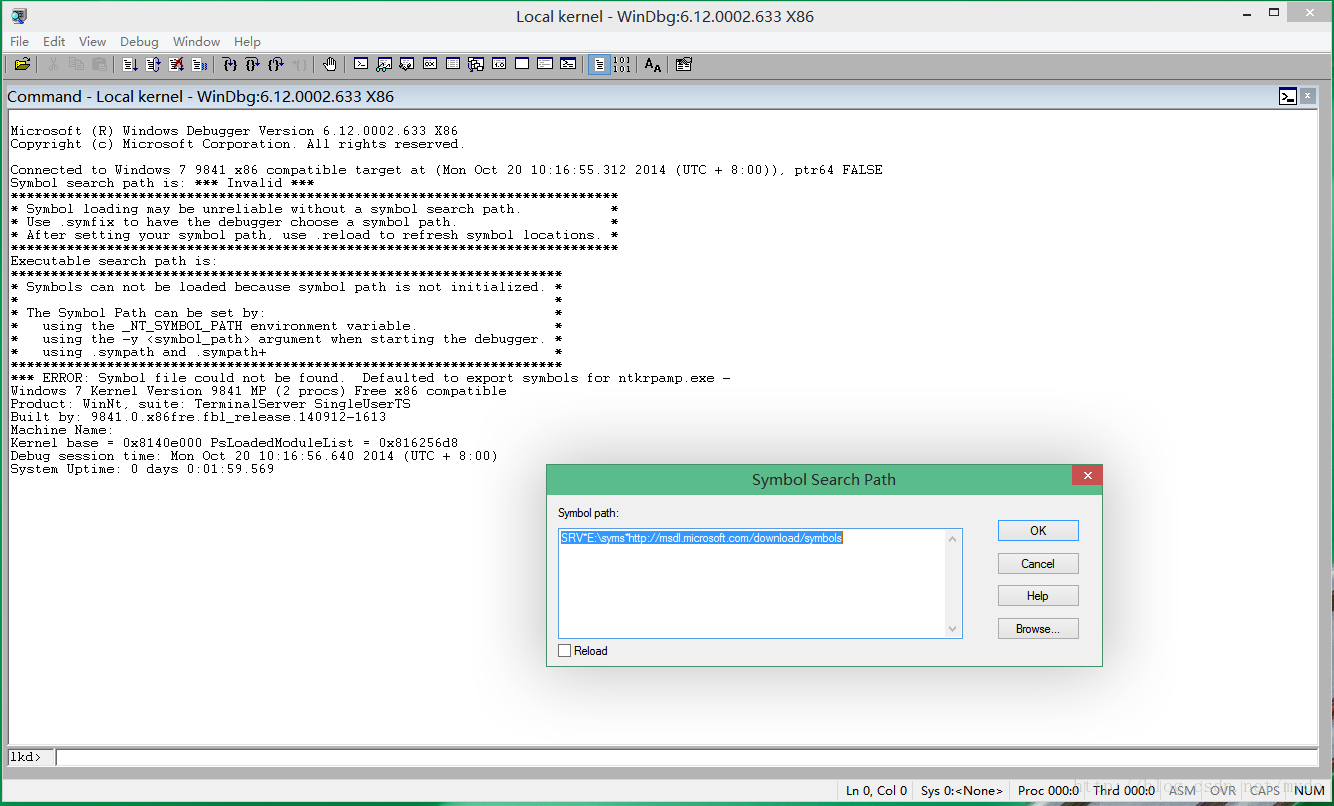This screenshot has width=1334, height=806.
Task: Open the Processes and Threads toolbar icon
Action: (x=545, y=64)
